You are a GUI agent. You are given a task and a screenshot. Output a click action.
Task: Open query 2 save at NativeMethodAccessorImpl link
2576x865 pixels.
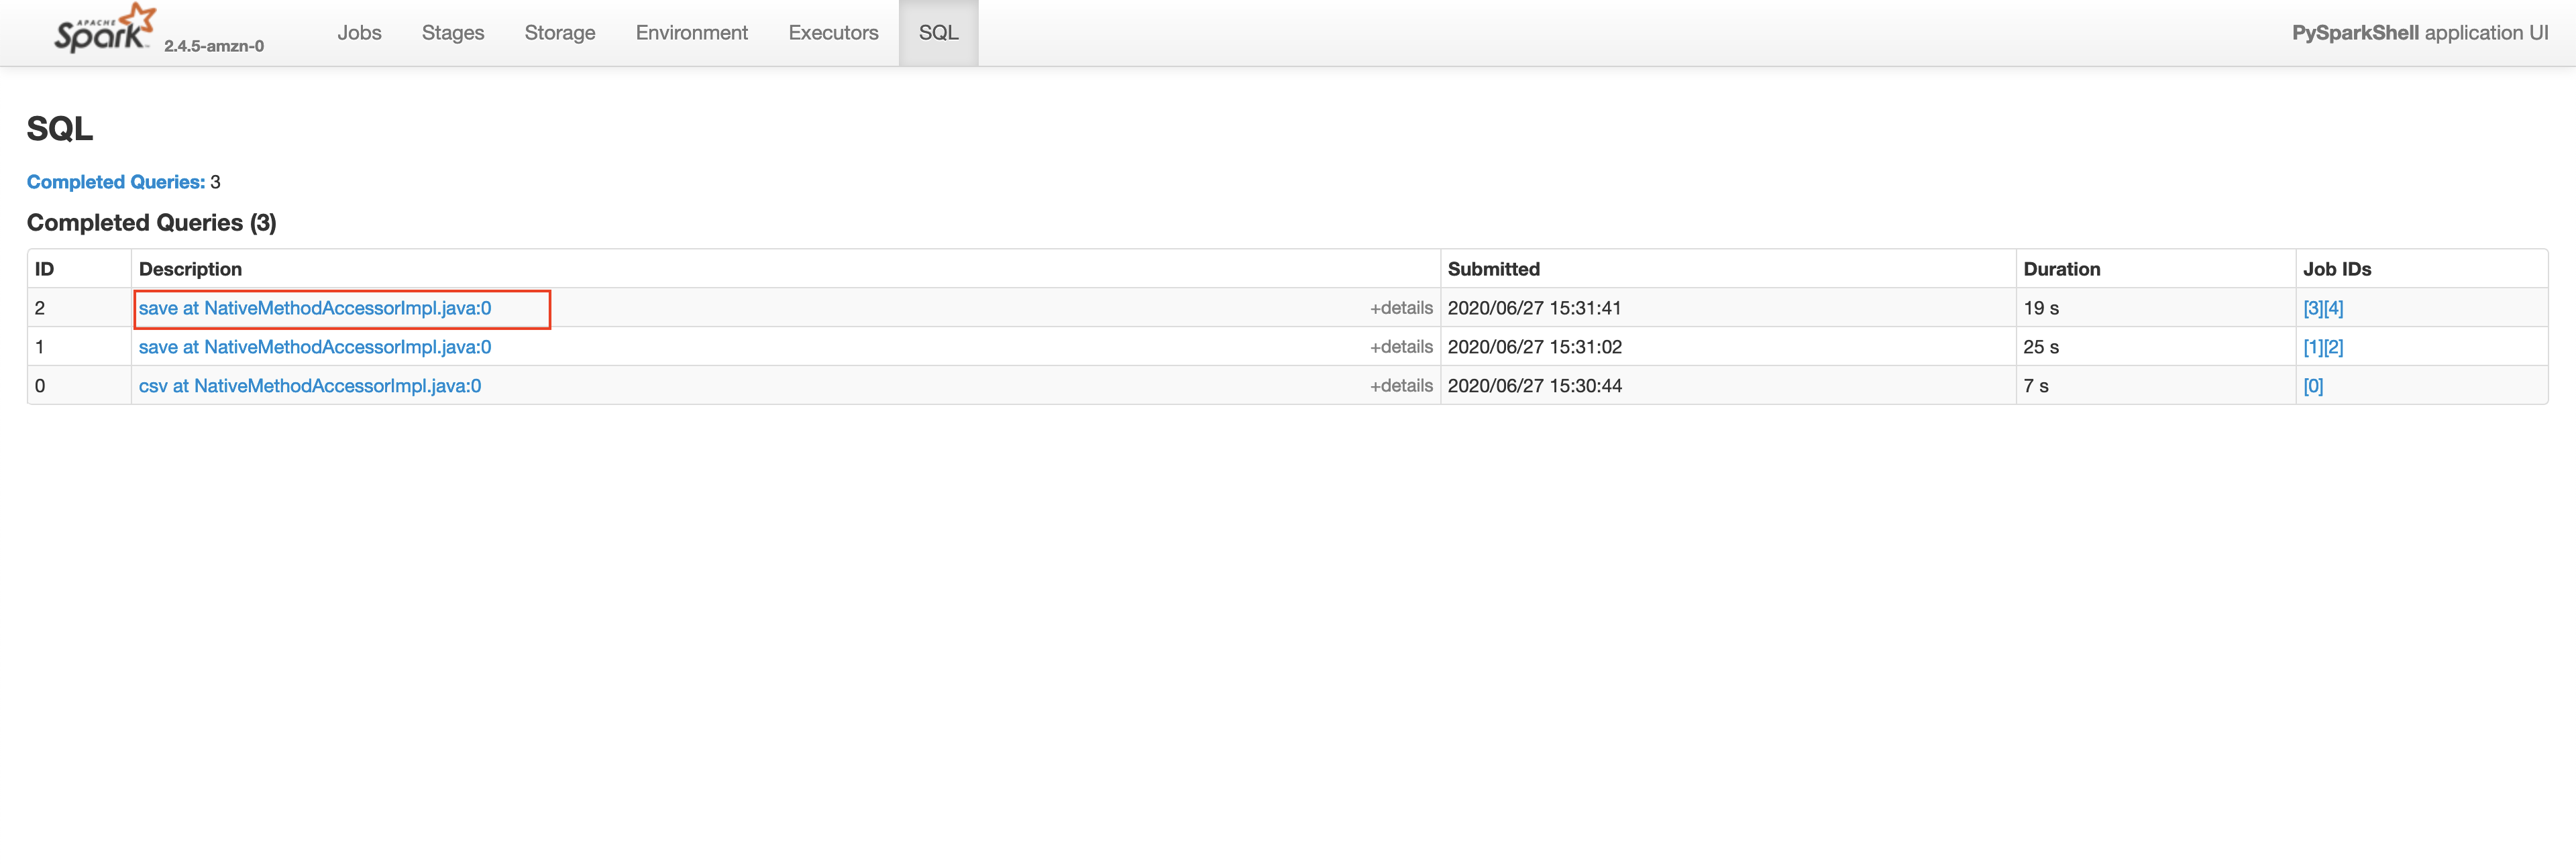[315, 308]
